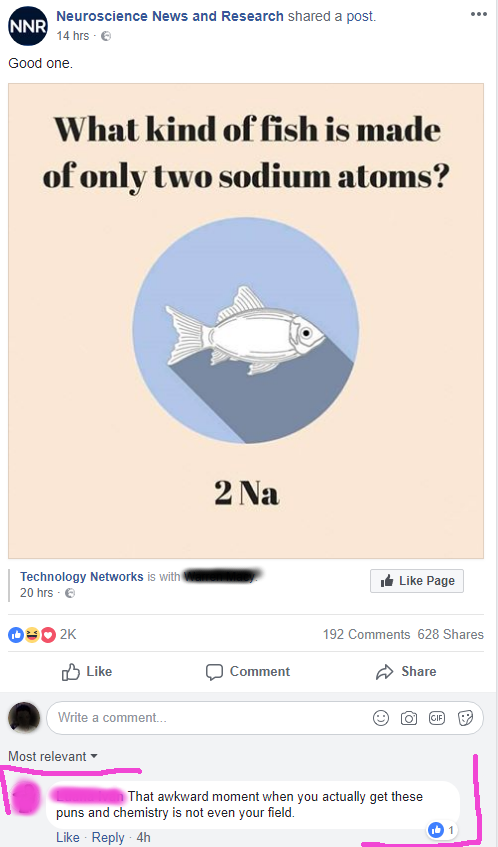Open the emoji picker in comment box
This screenshot has height=847, width=498.
pyautogui.click(x=381, y=717)
